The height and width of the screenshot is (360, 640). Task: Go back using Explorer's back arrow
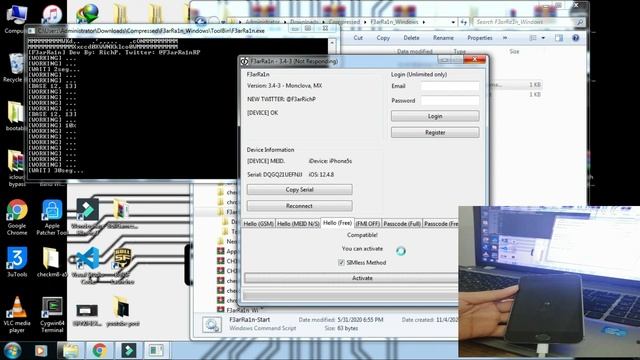click(x=200, y=21)
